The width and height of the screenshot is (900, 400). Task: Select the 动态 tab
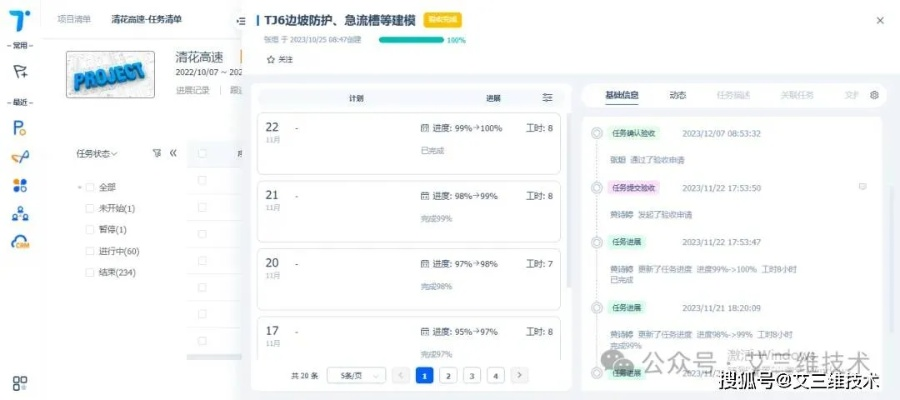[678, 95]
